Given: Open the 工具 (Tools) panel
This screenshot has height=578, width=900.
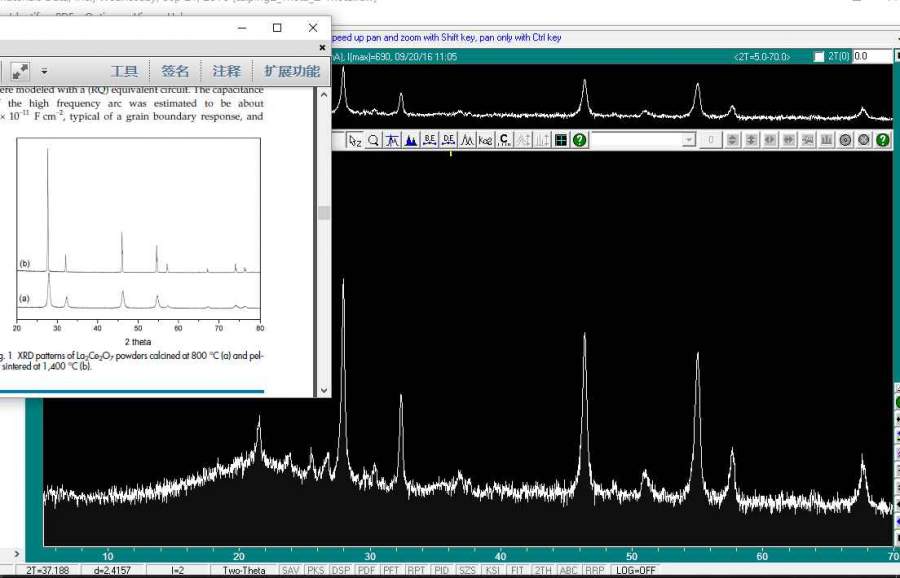Looking at the screenshot, I should 124,71.
